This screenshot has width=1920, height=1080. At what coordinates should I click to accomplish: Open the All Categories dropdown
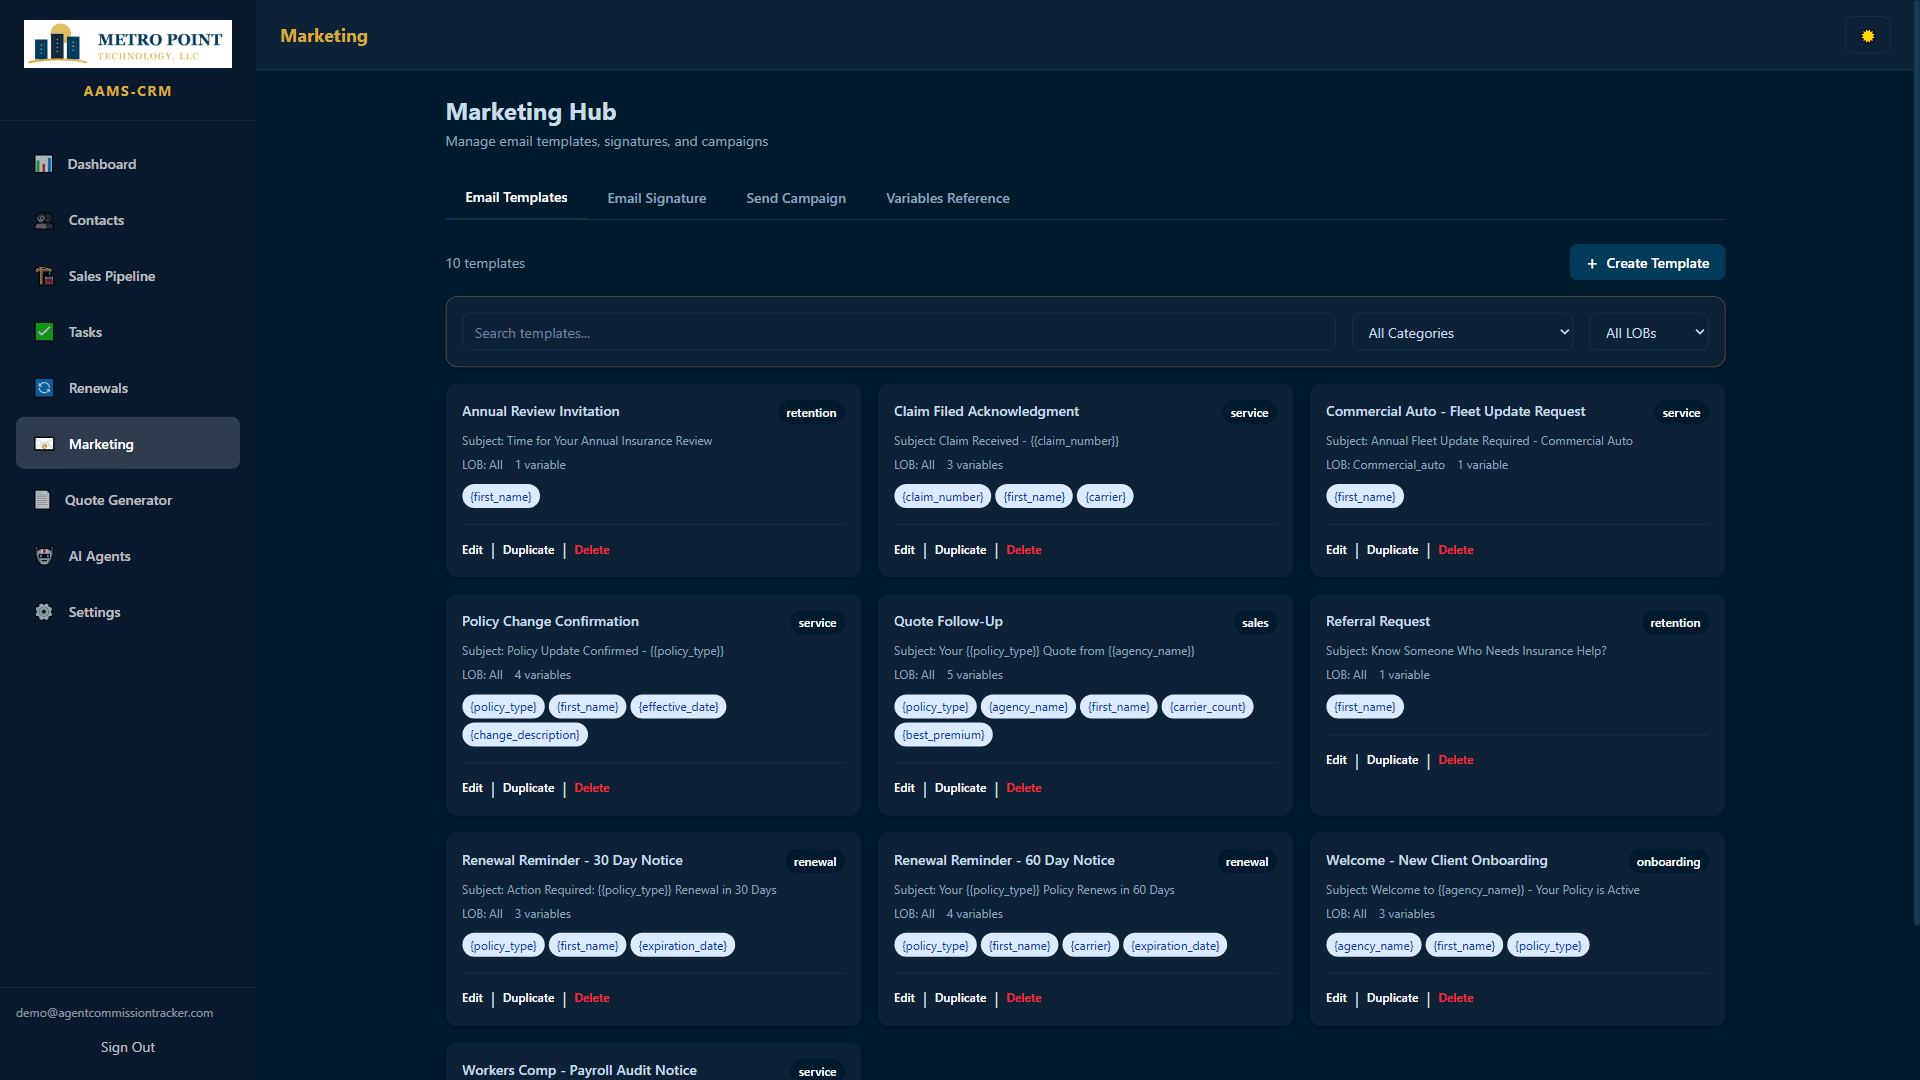click(1463, 332)
